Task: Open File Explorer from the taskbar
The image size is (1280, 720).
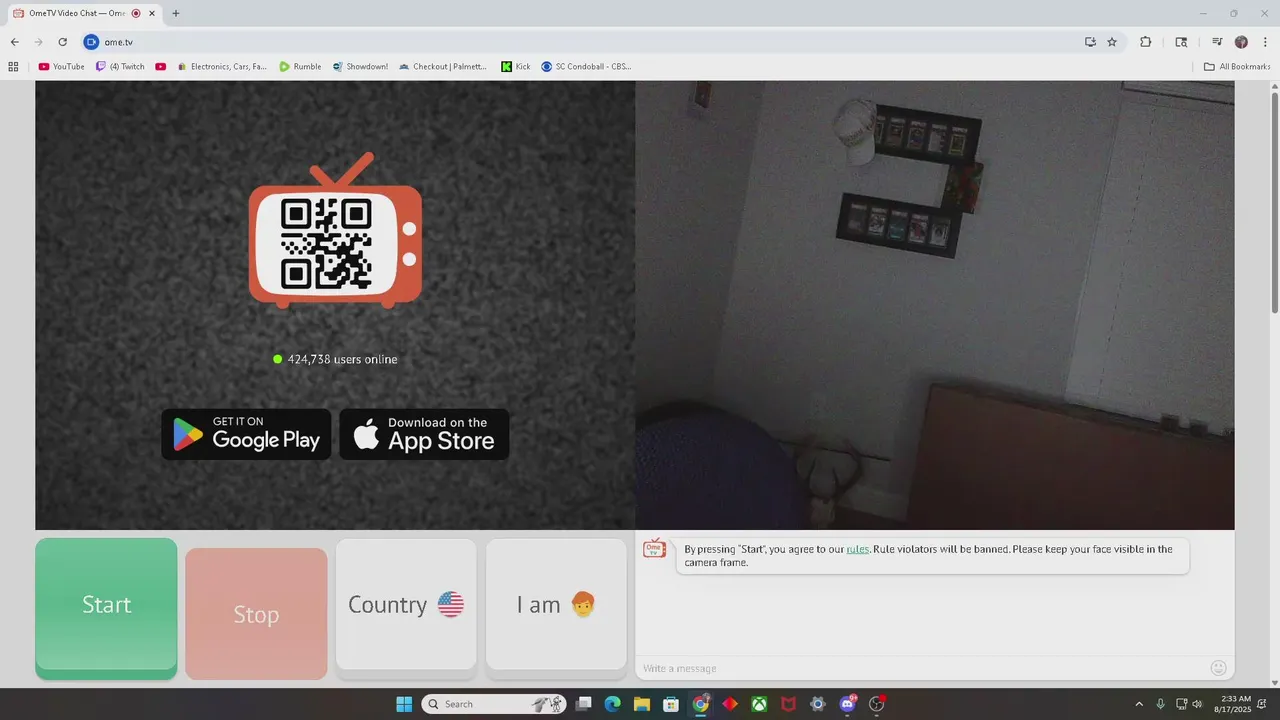Action: [x=642, y=704]
